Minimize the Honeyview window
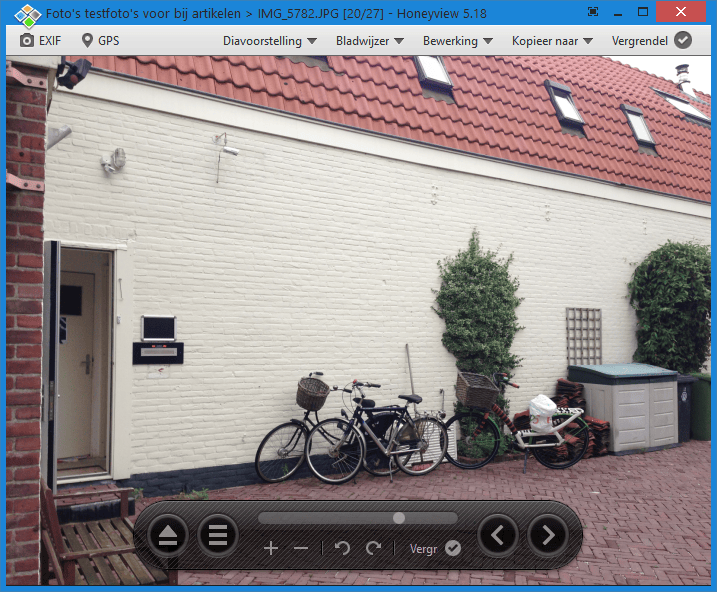The image size is (717, 592). point(618,14)
